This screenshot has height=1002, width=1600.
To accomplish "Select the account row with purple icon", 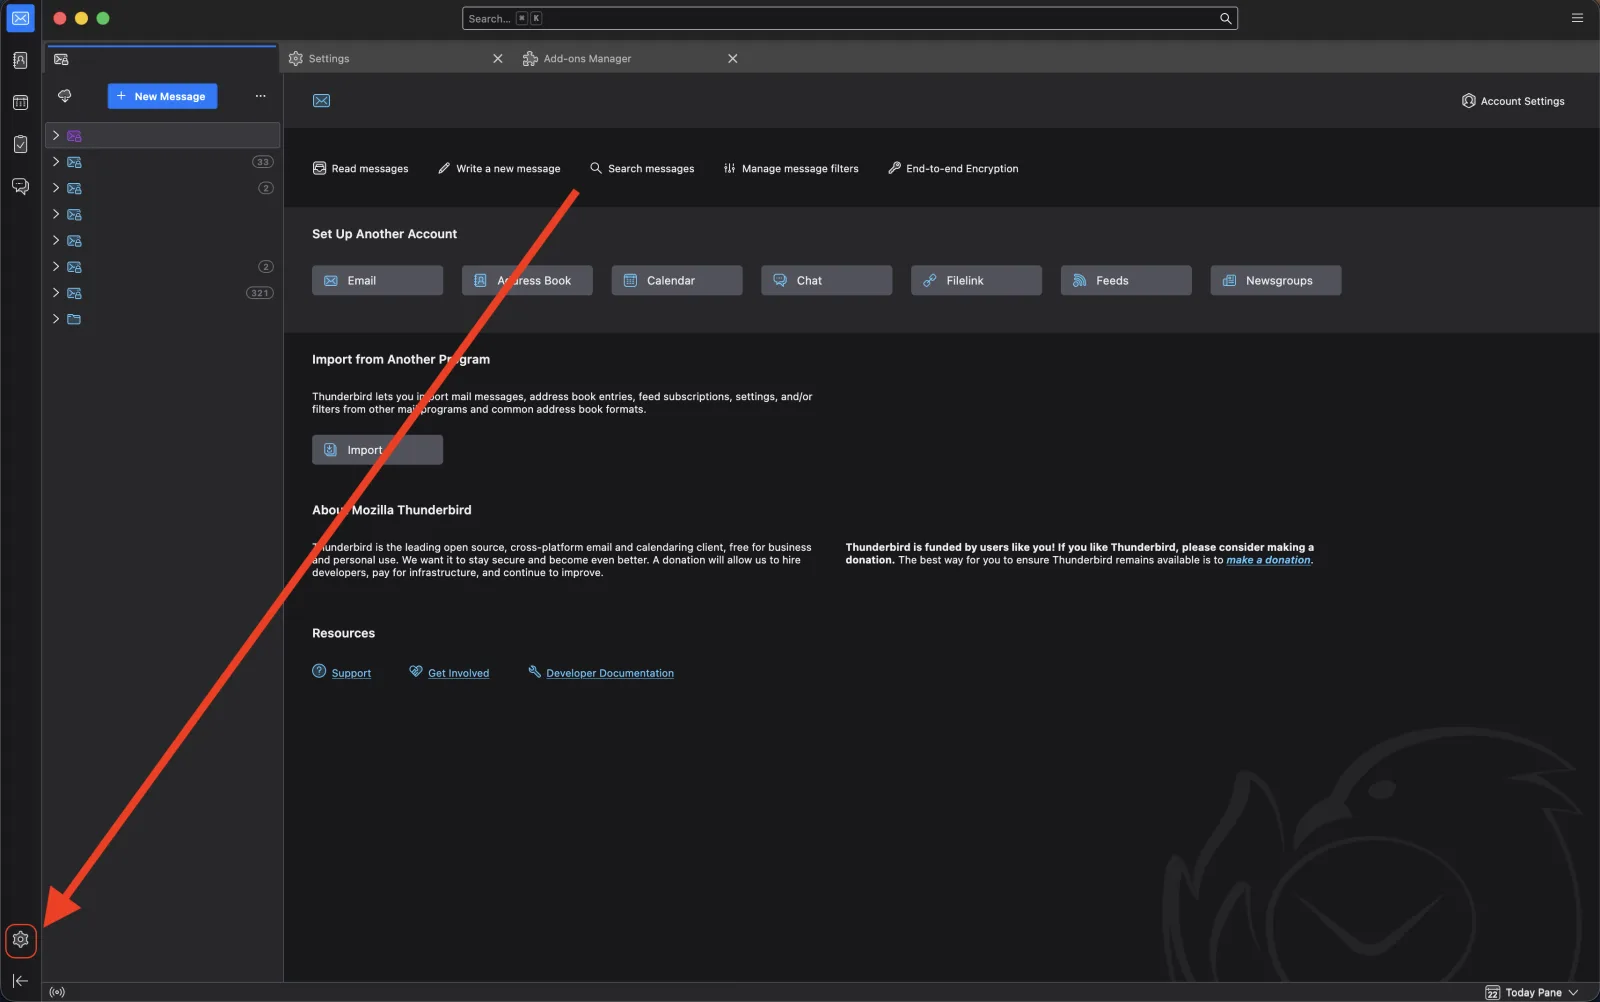I will pyautogui.click(x=163, y=135).
